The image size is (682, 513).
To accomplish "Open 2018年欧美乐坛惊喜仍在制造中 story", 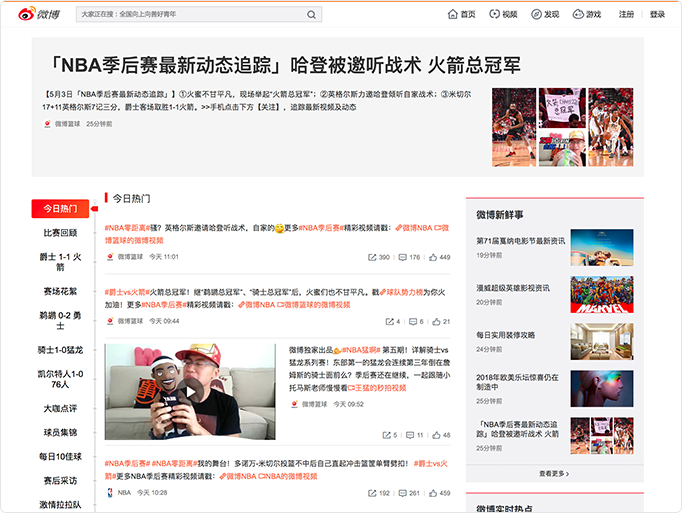I will (x=517, y=382).
